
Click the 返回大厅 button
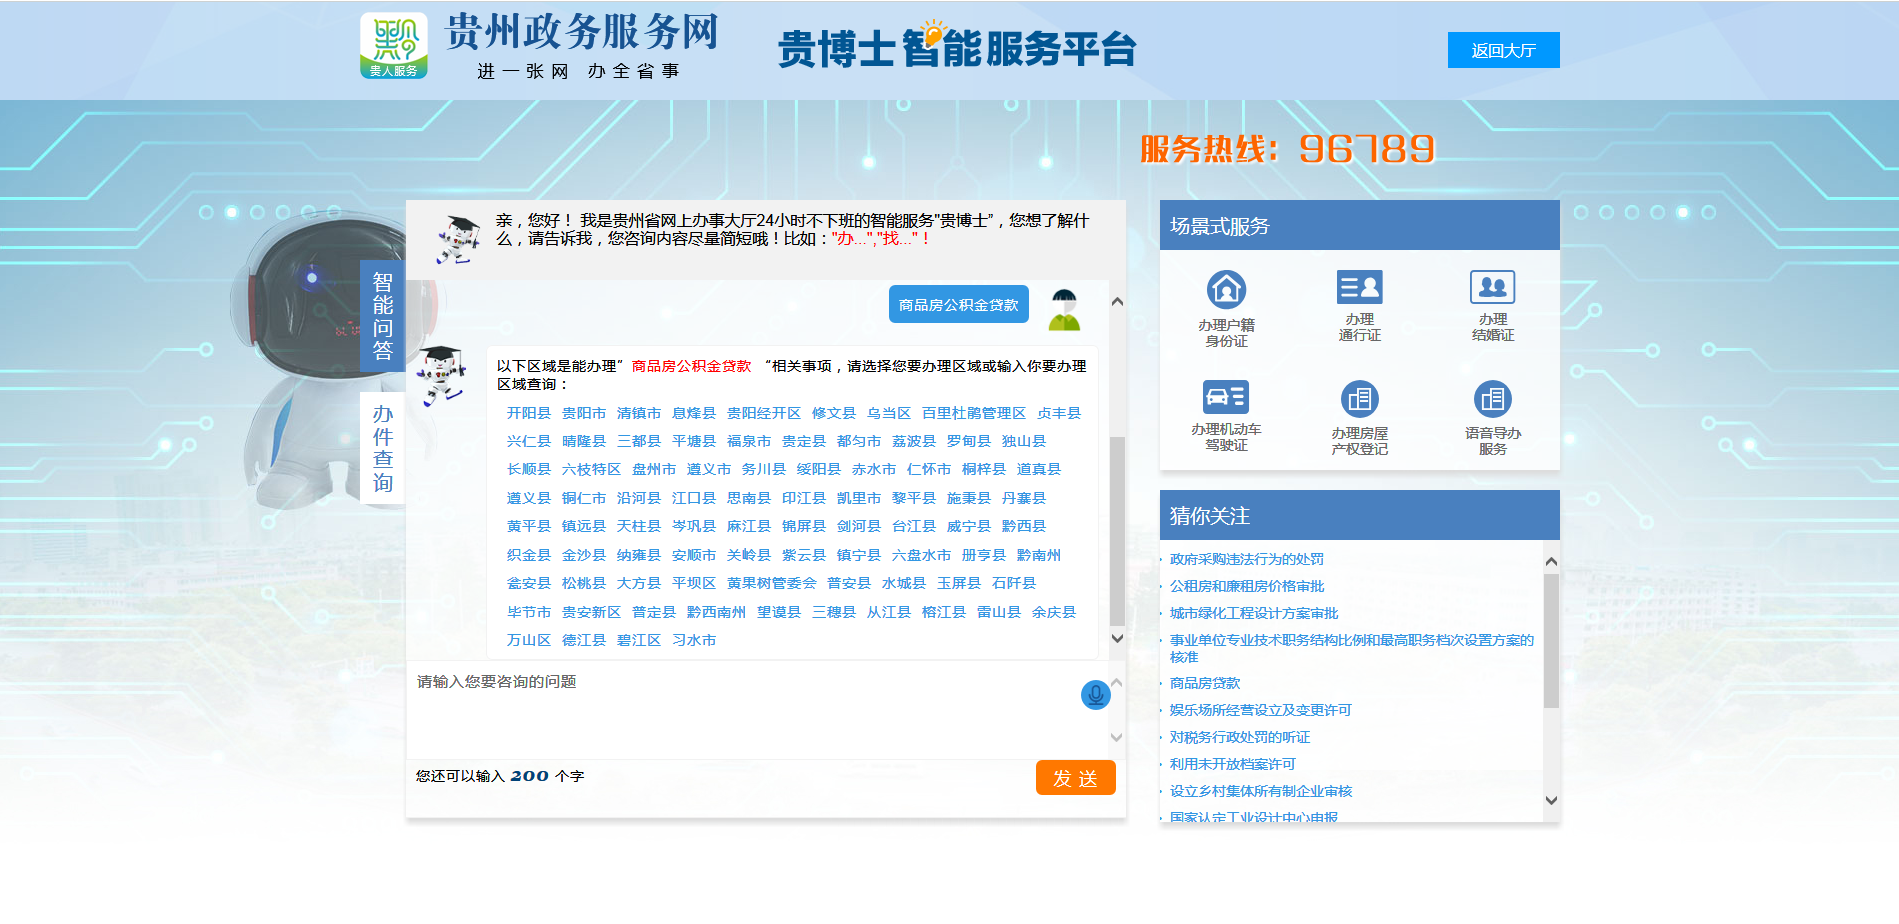click(1503, 50)
